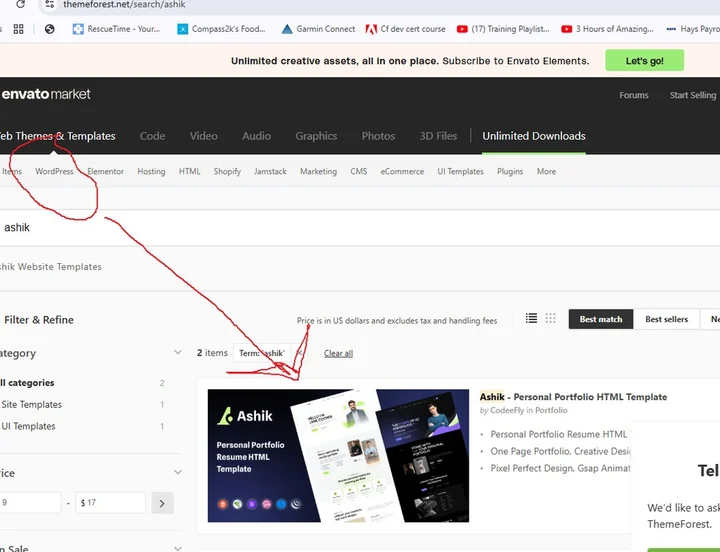Filter by Site Templates category

click(31, 405)
